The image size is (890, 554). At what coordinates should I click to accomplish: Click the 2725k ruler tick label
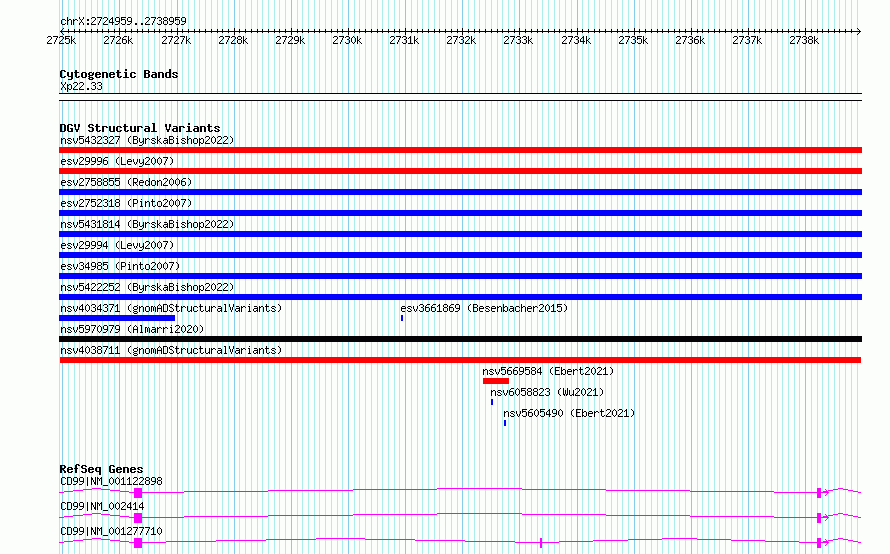61,40
